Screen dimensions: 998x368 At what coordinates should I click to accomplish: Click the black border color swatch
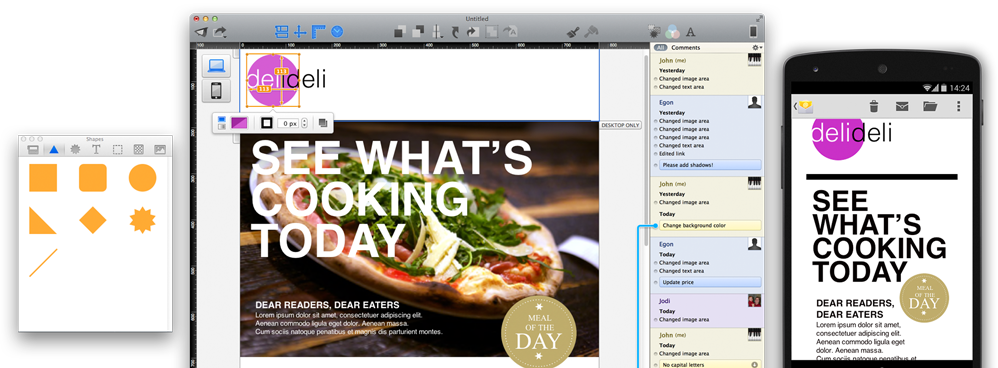click(x=267, y=123)
